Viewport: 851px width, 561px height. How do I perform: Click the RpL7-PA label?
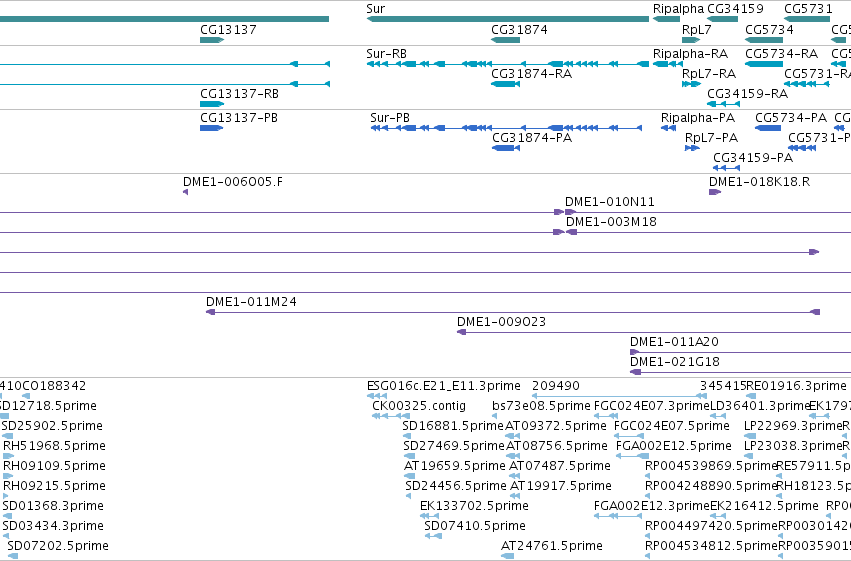[x=711, y=137]
